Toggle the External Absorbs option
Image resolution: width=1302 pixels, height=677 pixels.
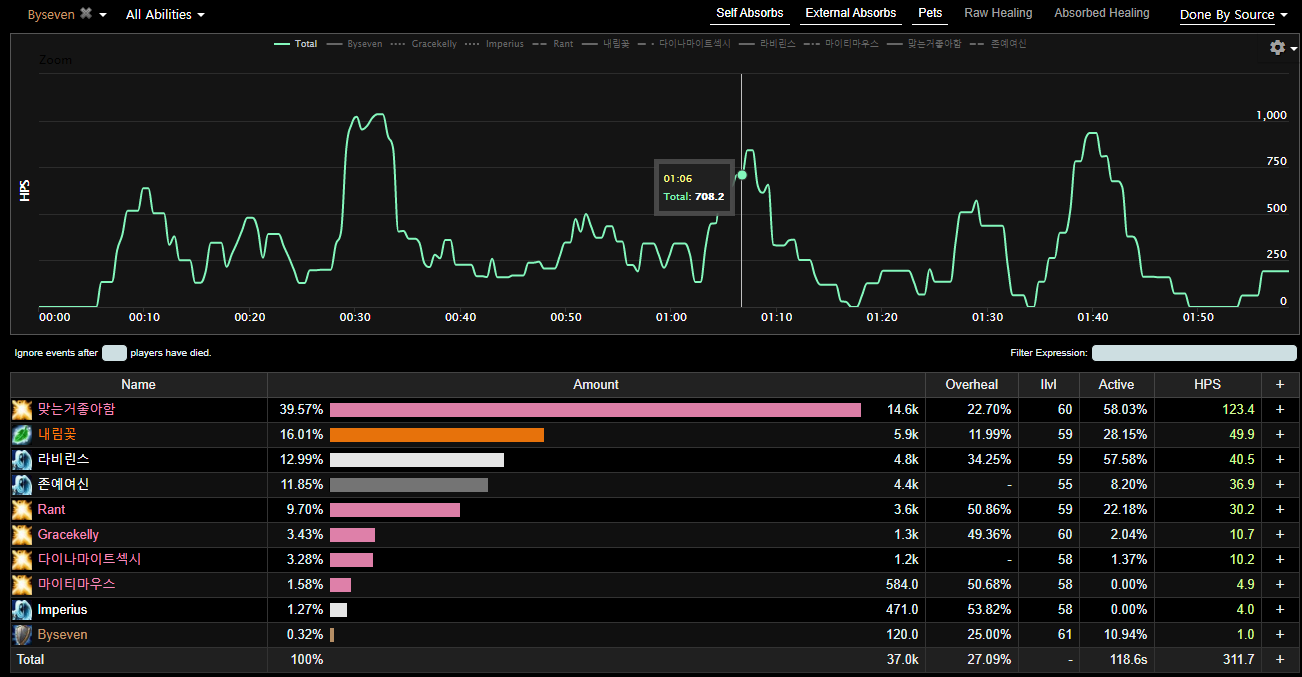pos(850,13)
